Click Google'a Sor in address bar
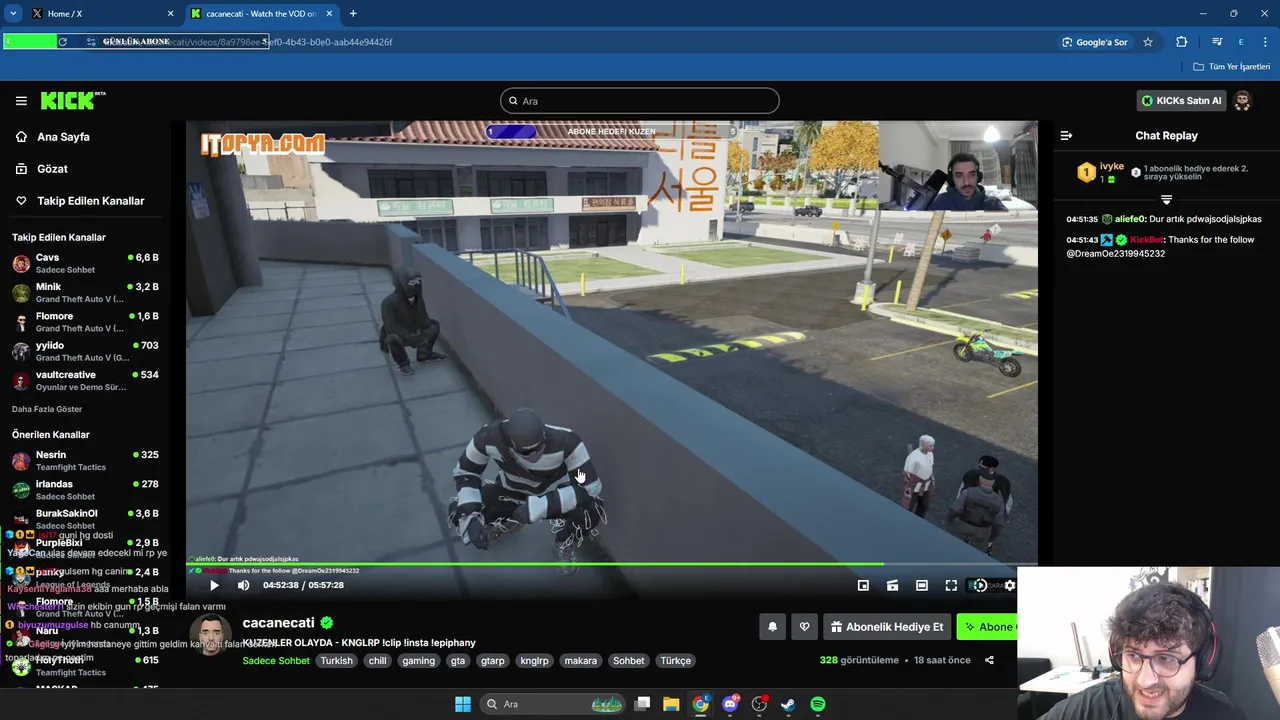The height and width of the screenshot is (720, 1280). click(1095, 42)
